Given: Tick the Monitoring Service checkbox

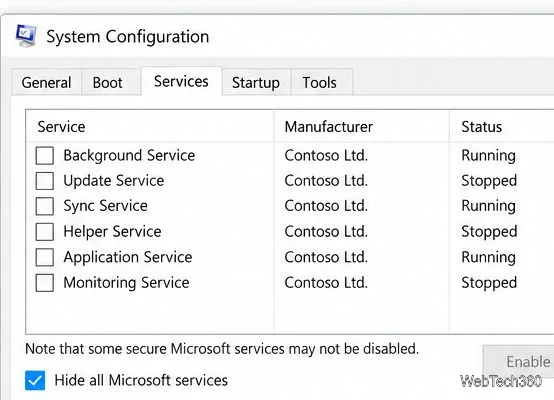Looking at the screenshot, I should [45, 283].
